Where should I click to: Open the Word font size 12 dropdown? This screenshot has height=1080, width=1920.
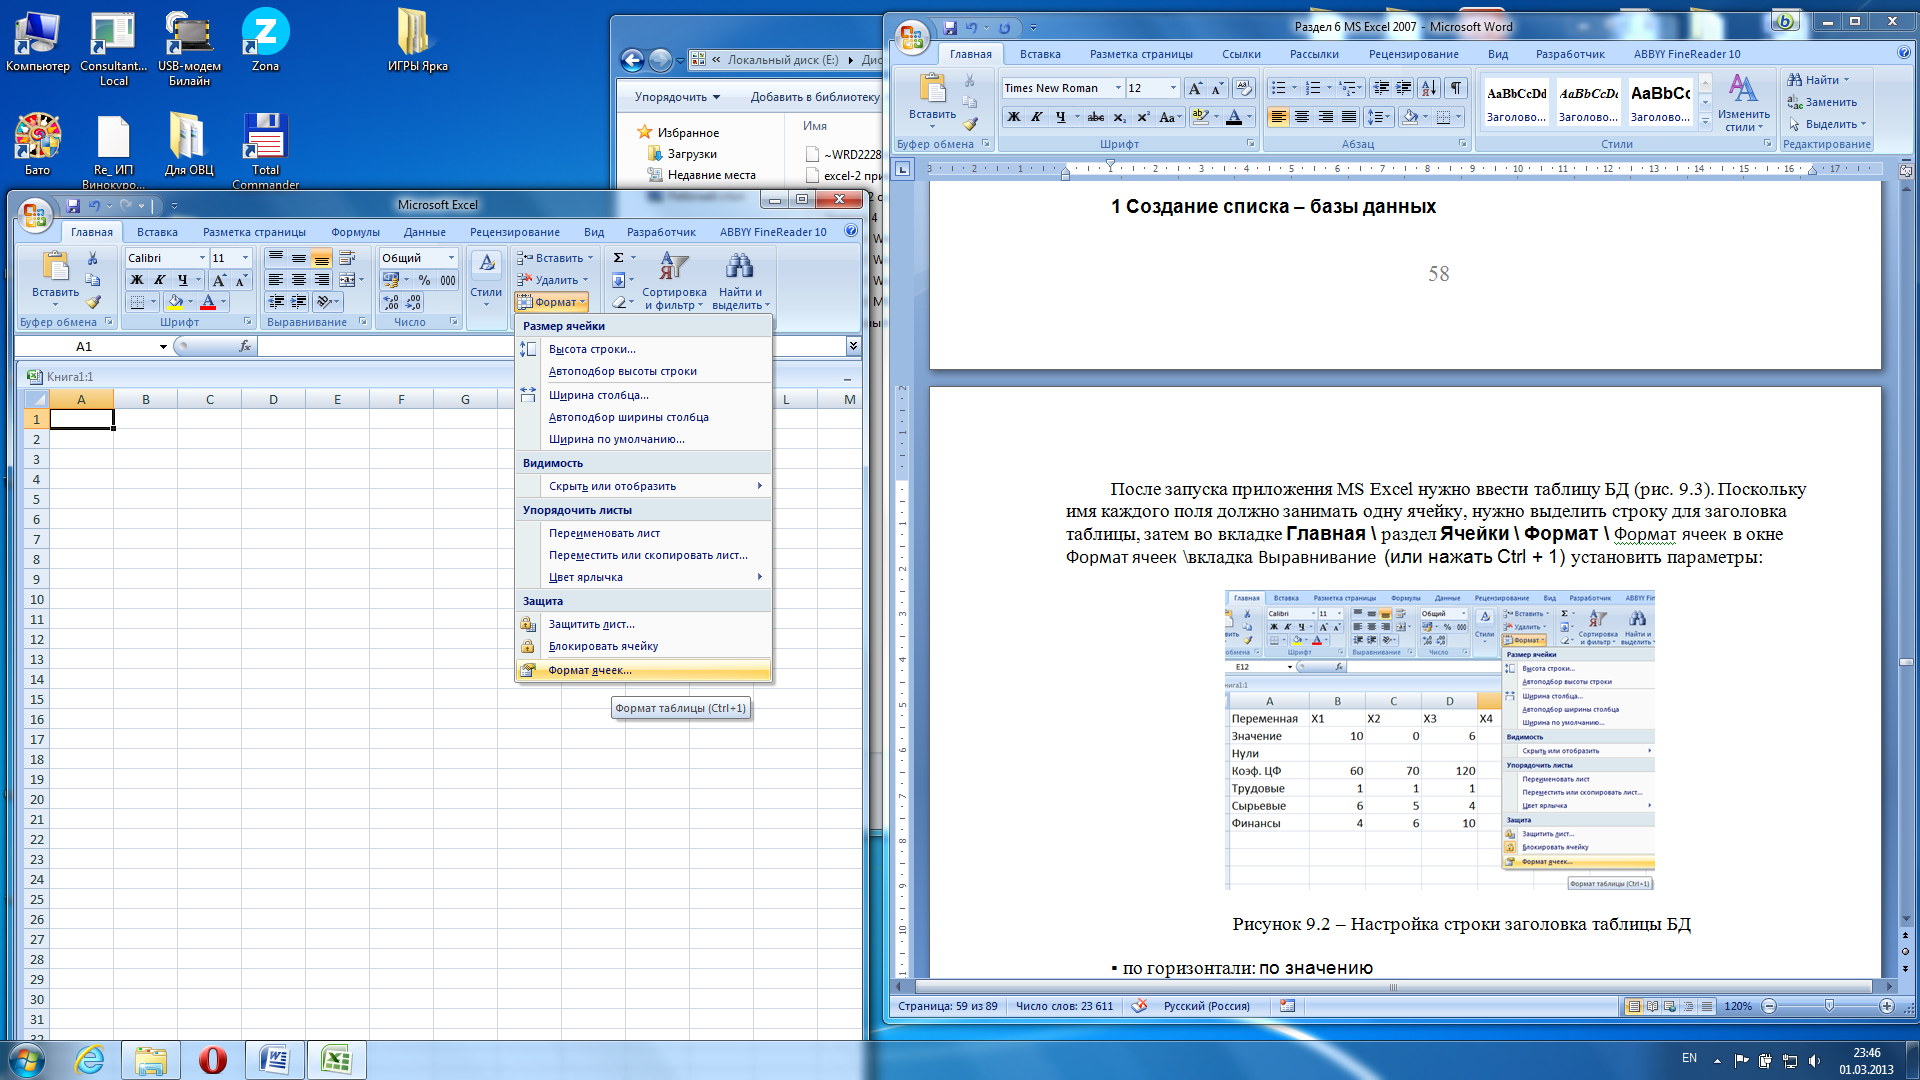1173,88
